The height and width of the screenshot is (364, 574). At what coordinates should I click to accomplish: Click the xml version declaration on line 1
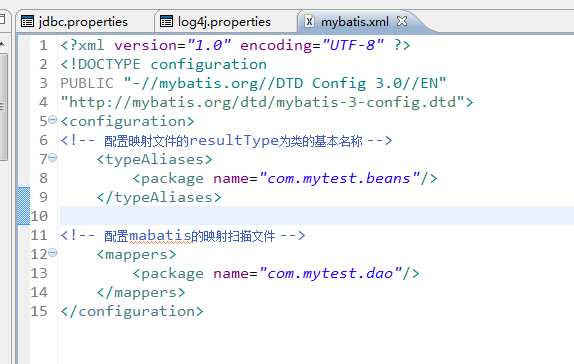(235, 45)
